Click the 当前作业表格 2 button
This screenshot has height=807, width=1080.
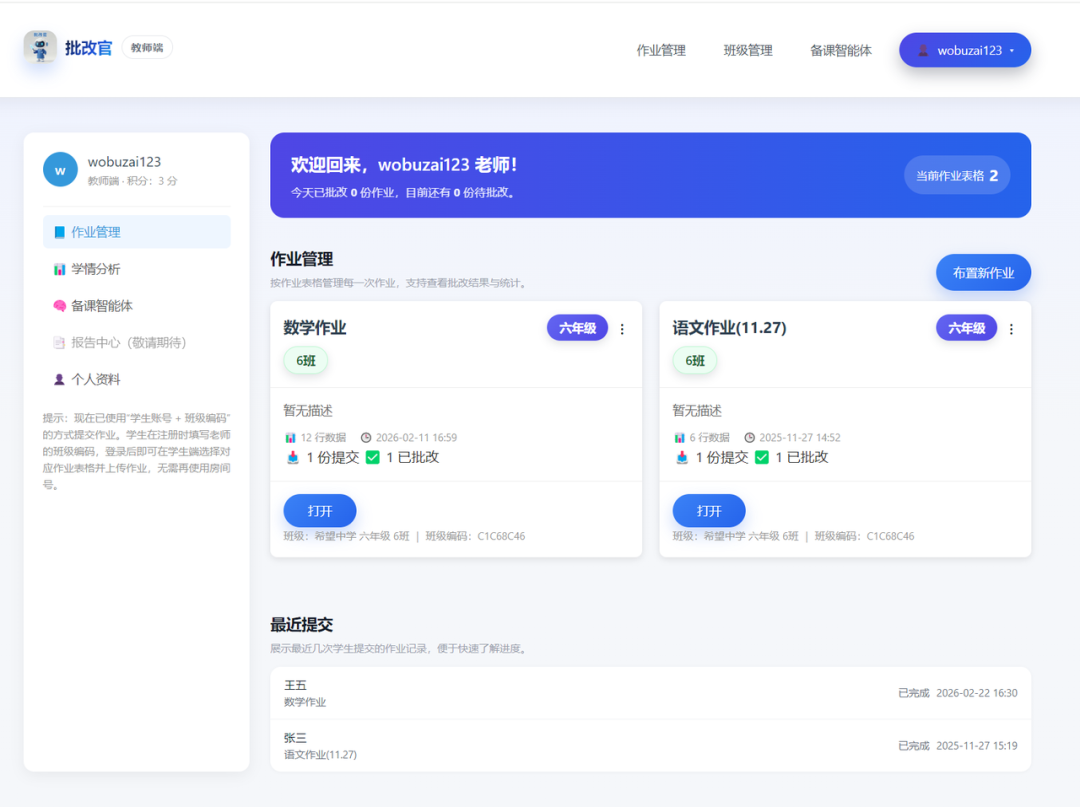point(956,174)
